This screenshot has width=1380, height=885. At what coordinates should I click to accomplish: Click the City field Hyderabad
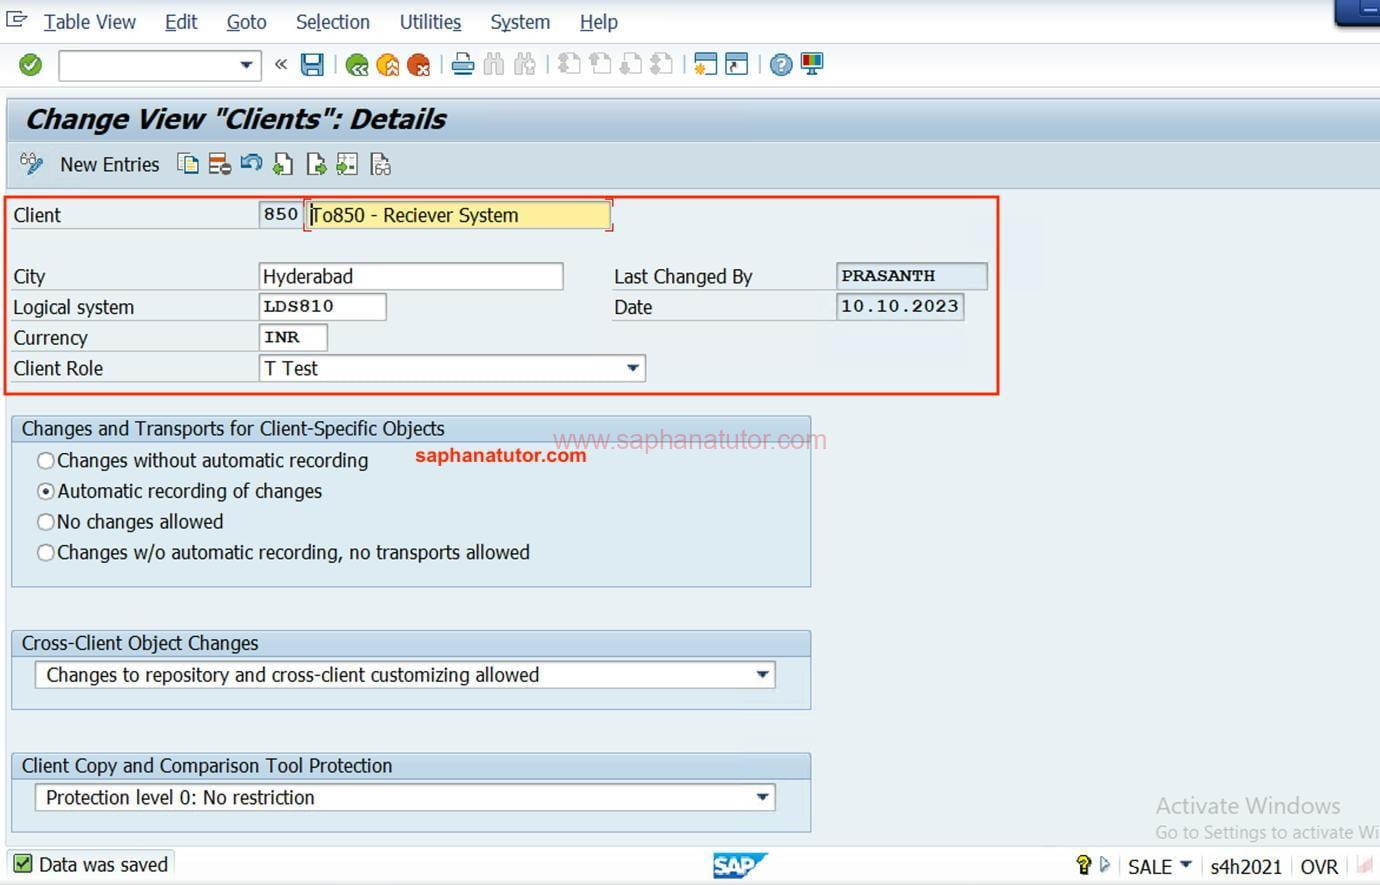pyautogui.click(x=410, y=276)
